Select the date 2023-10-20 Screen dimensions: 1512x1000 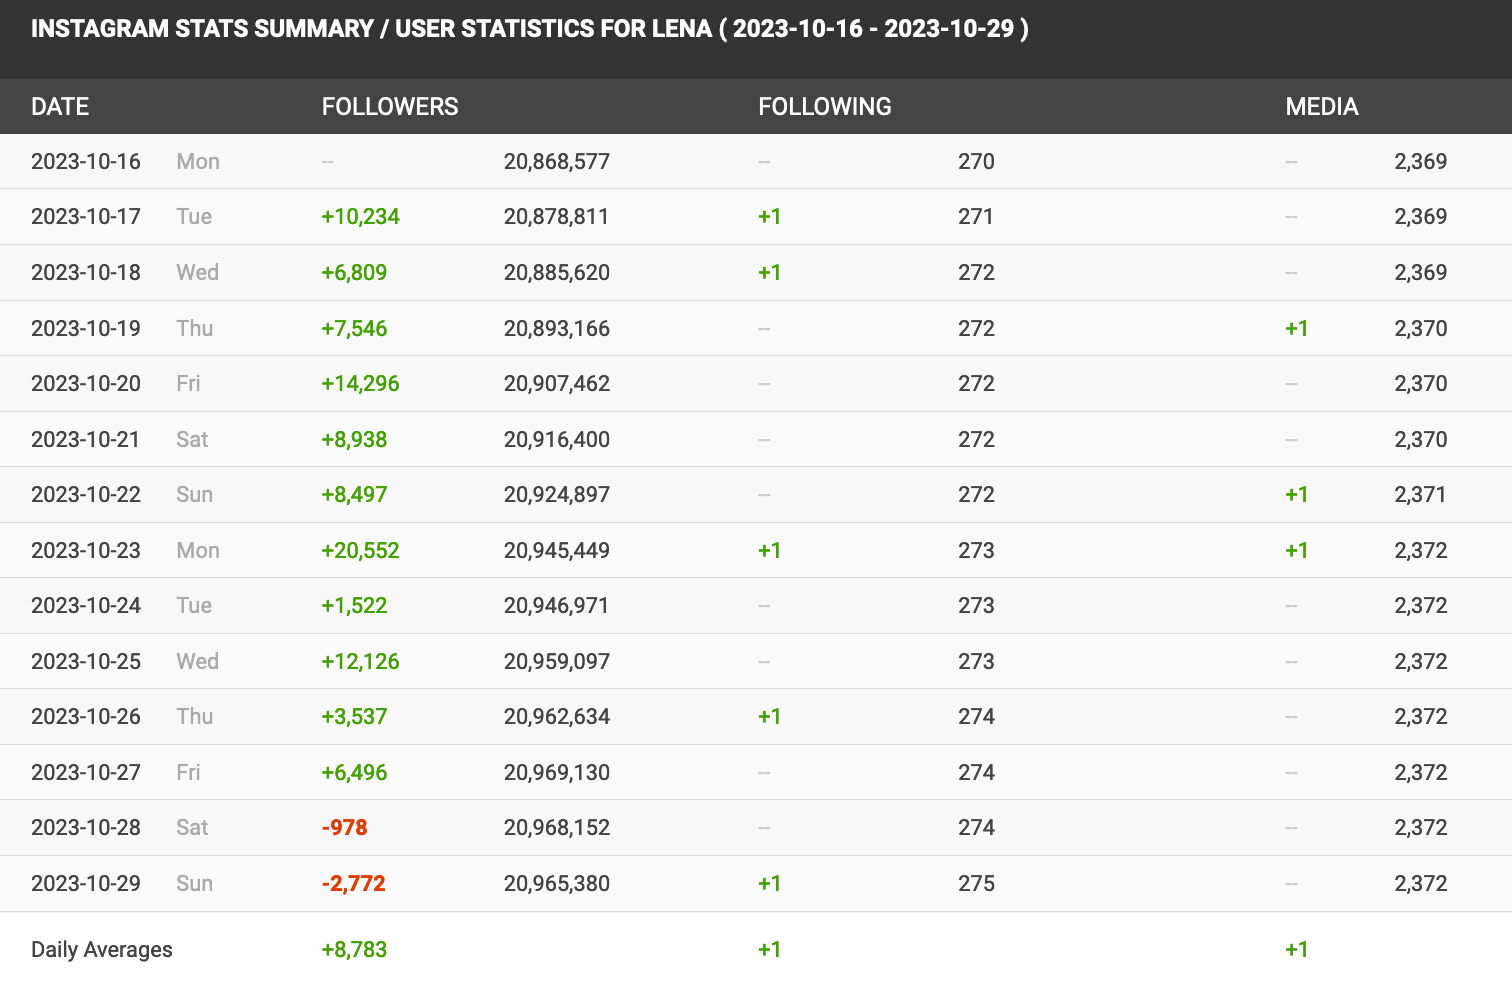click(x=86, y=384)
